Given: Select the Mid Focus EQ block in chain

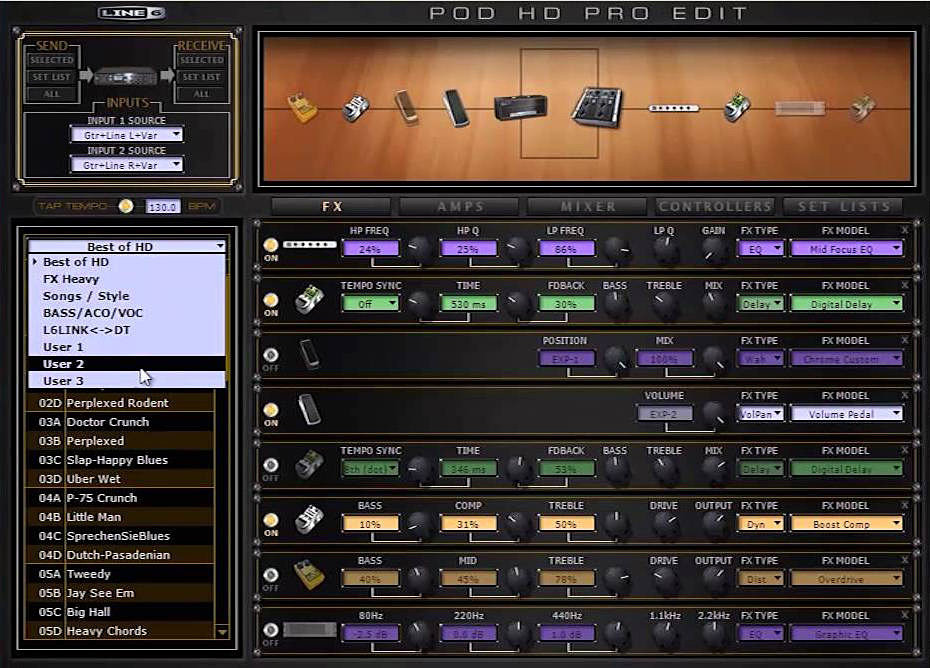Looking at the screenshot, I should point(674,108).
